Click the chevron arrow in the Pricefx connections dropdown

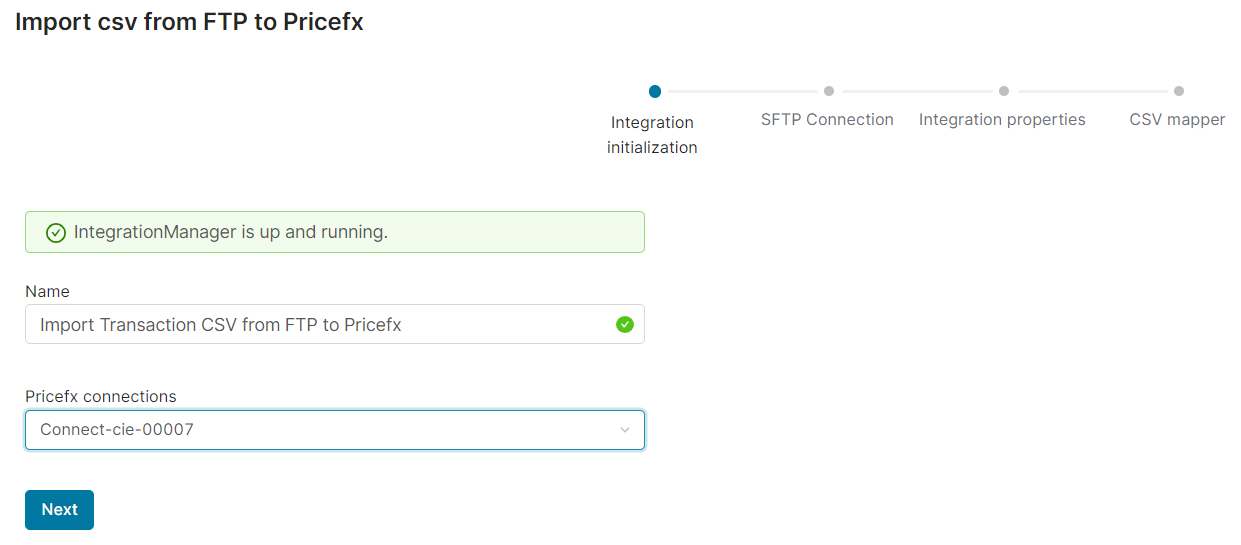point(625,430)
